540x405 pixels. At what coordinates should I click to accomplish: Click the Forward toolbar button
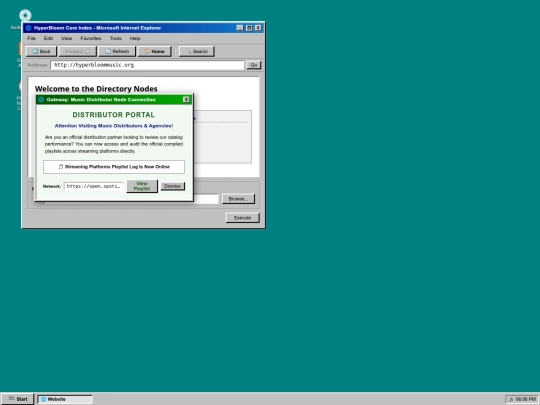(x=77, y=51)
